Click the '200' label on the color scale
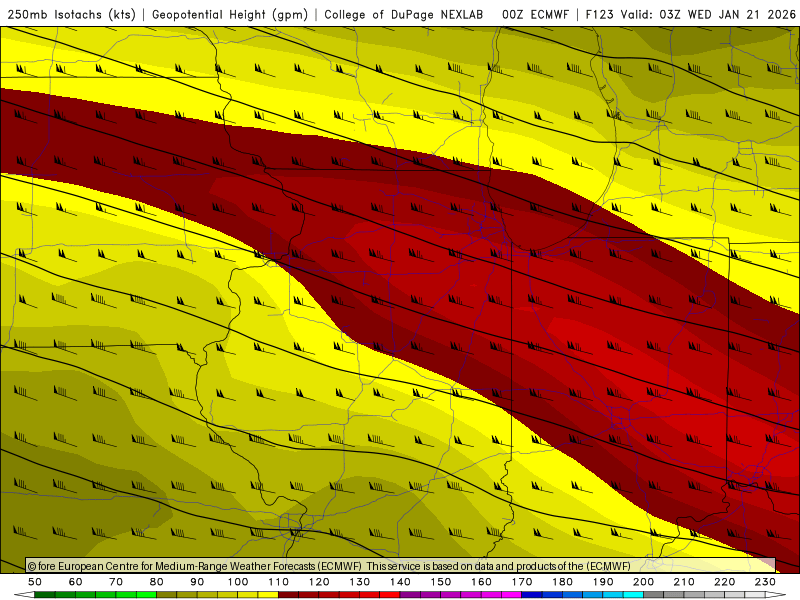 pos(643,582)
